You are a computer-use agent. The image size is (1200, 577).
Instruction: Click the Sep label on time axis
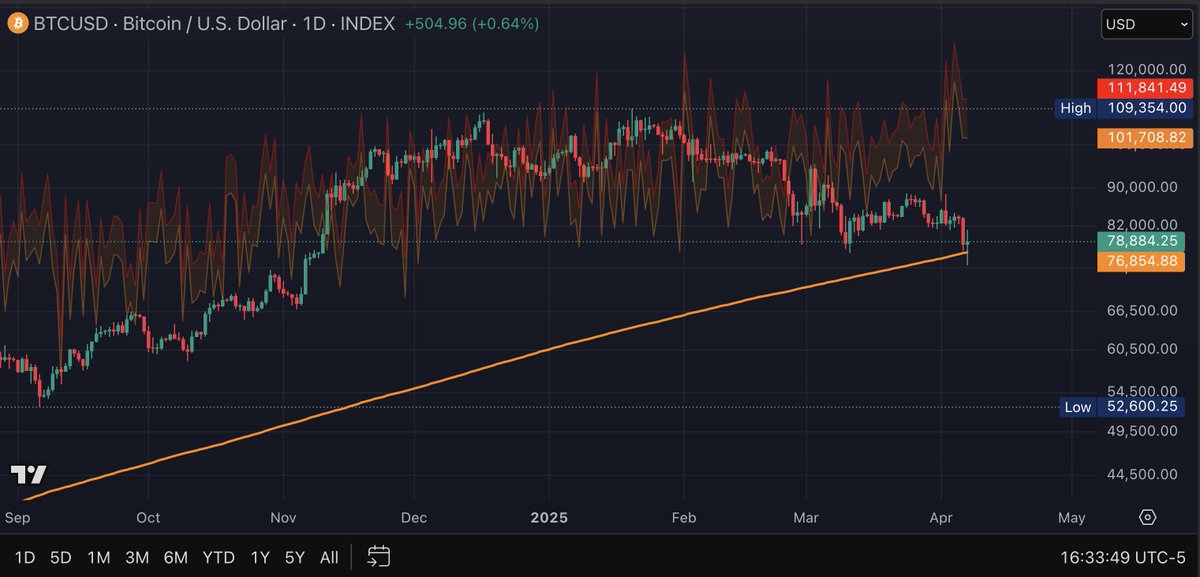click(16, 518)
